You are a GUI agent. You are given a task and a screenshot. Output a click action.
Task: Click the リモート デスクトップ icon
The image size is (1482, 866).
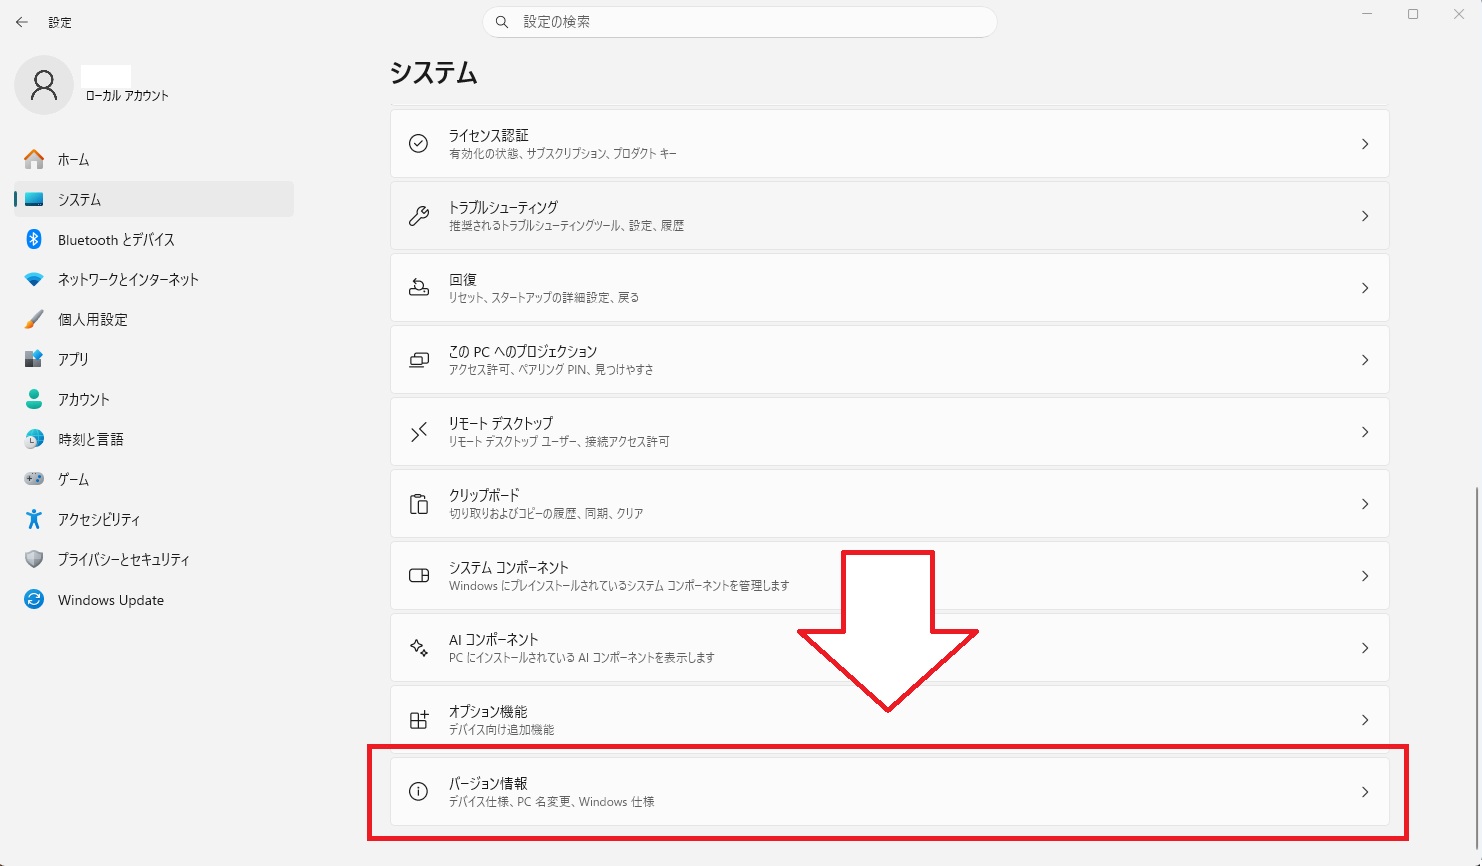tap(419, 432)
